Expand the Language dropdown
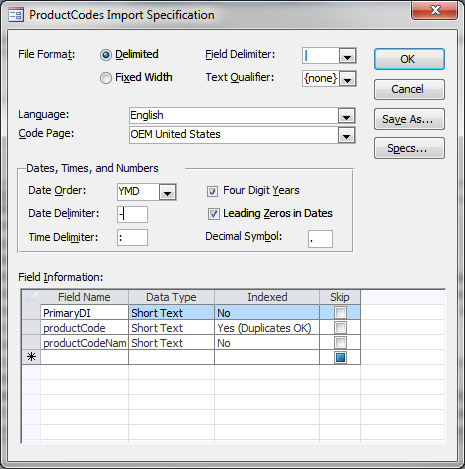Image resolution: width=465 pixels, height=469 pixels. pos(346,116)
